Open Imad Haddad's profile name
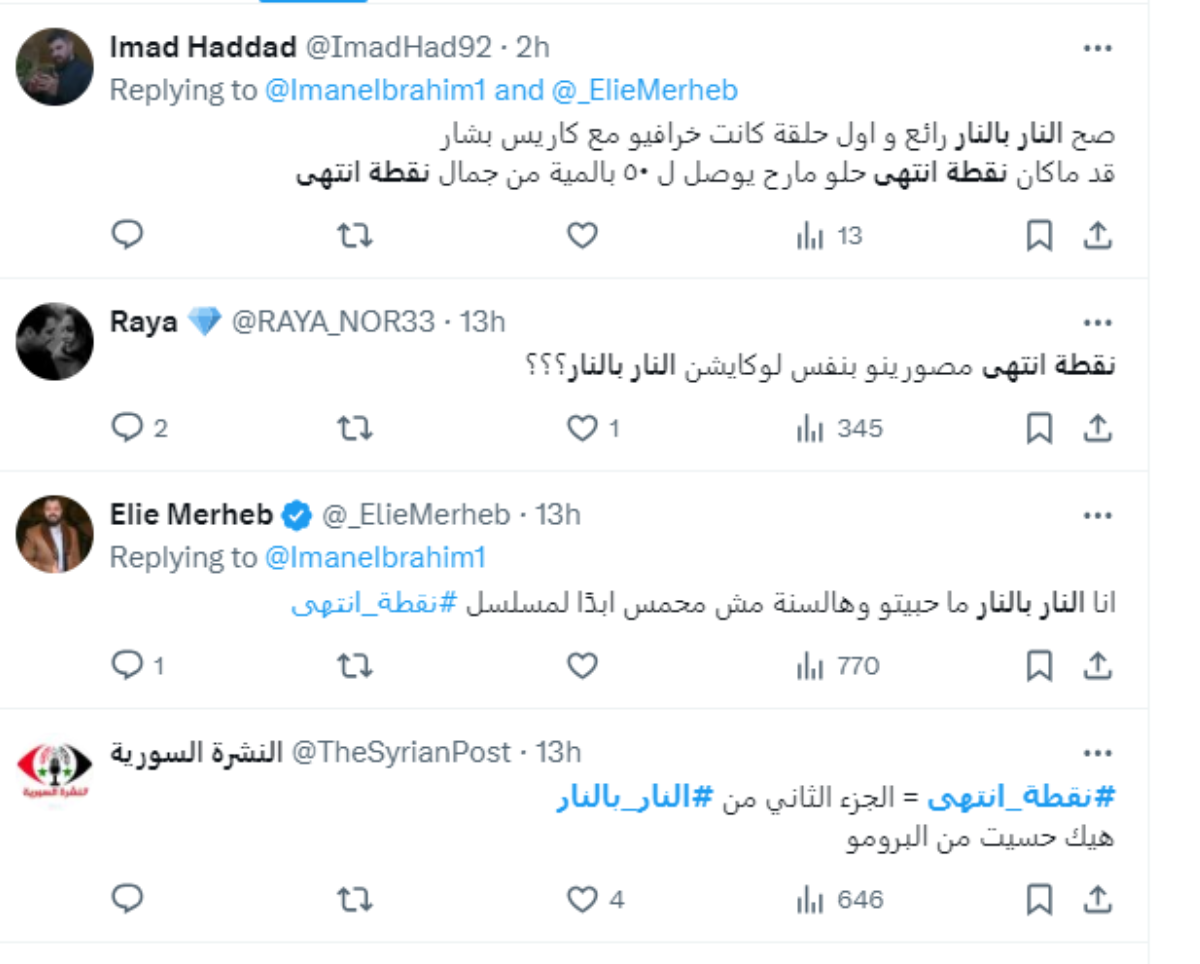The width and height of the screenshot is (1200, 964). 203,47
